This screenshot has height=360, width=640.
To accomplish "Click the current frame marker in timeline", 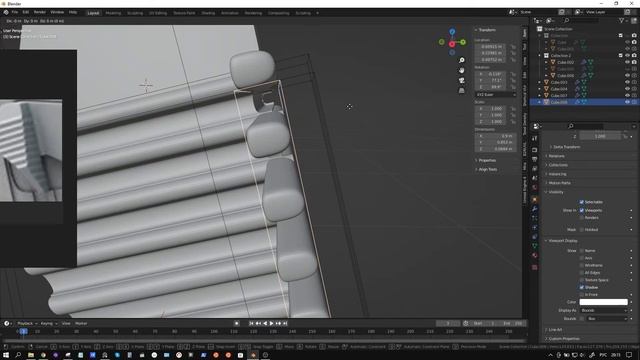I will pos(24,331).
